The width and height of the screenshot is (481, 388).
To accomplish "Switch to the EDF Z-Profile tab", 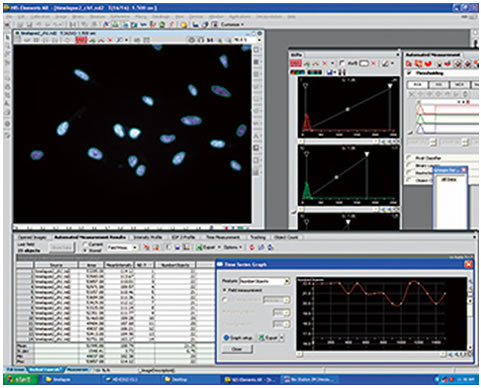I will point(183,237).
